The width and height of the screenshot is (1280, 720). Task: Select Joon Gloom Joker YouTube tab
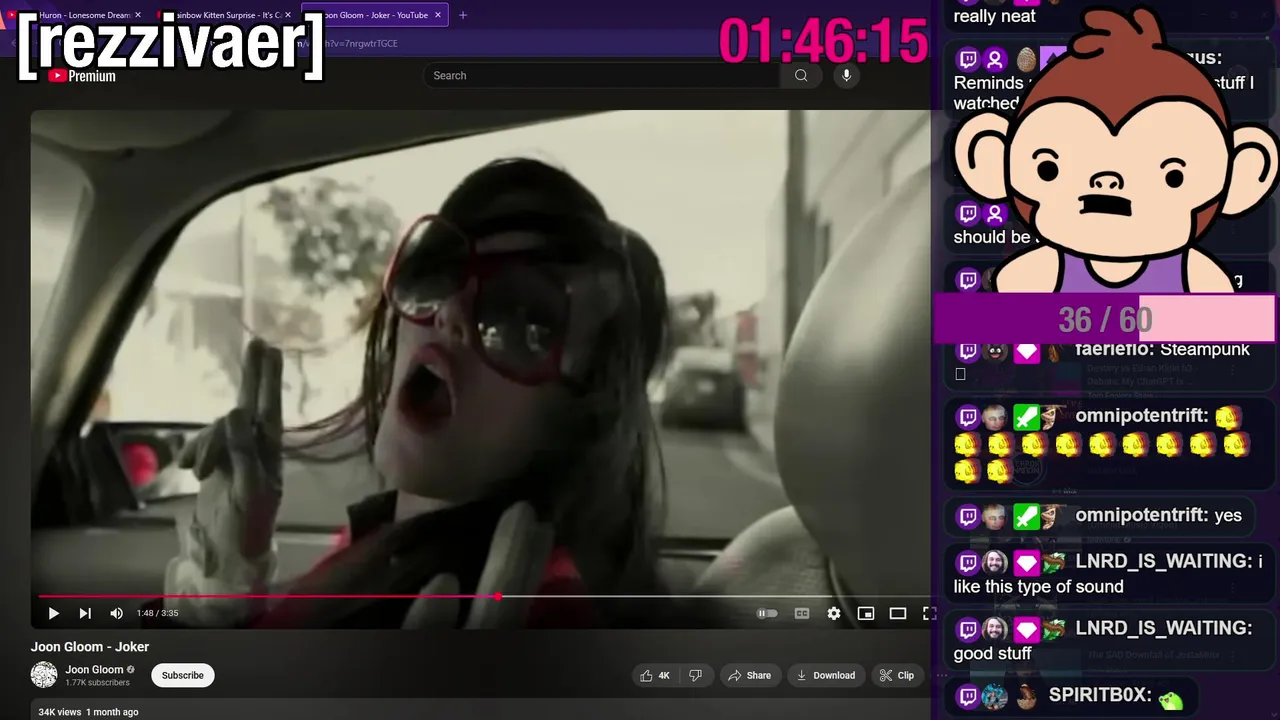click(374, 15)
